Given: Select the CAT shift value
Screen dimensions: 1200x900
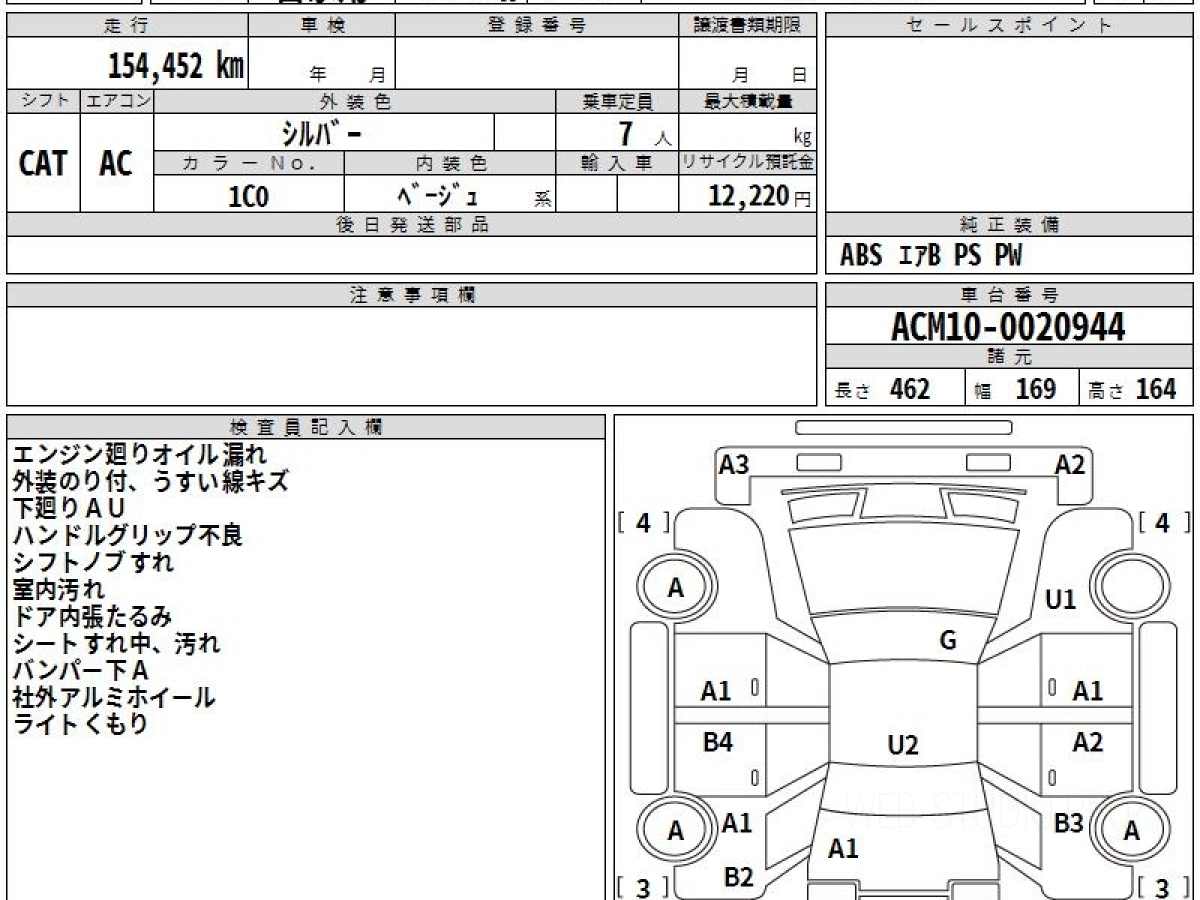Looking at the screenshot, I should tap(44, 163).
